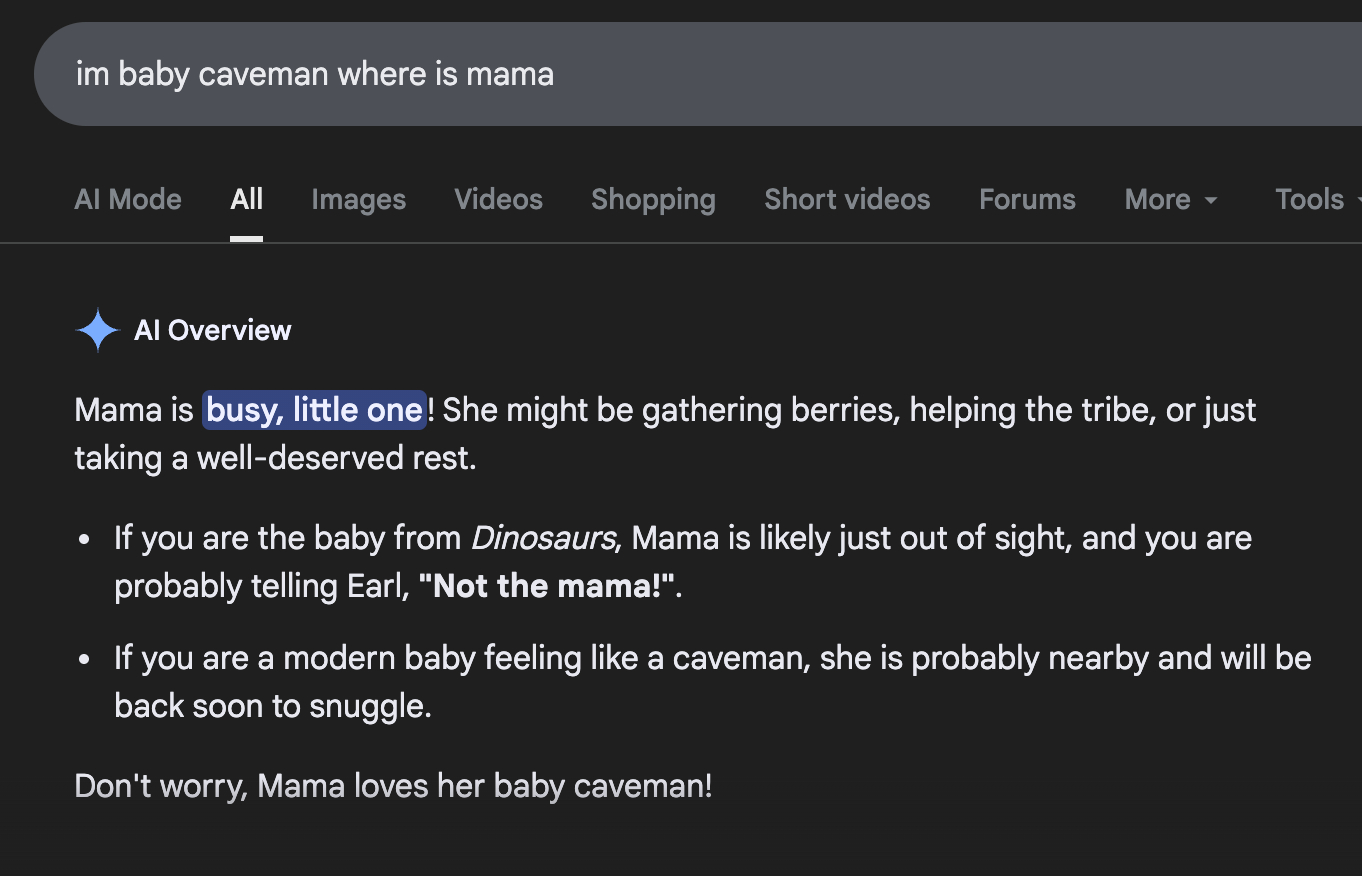View the Forums tab

point(1027,199)
